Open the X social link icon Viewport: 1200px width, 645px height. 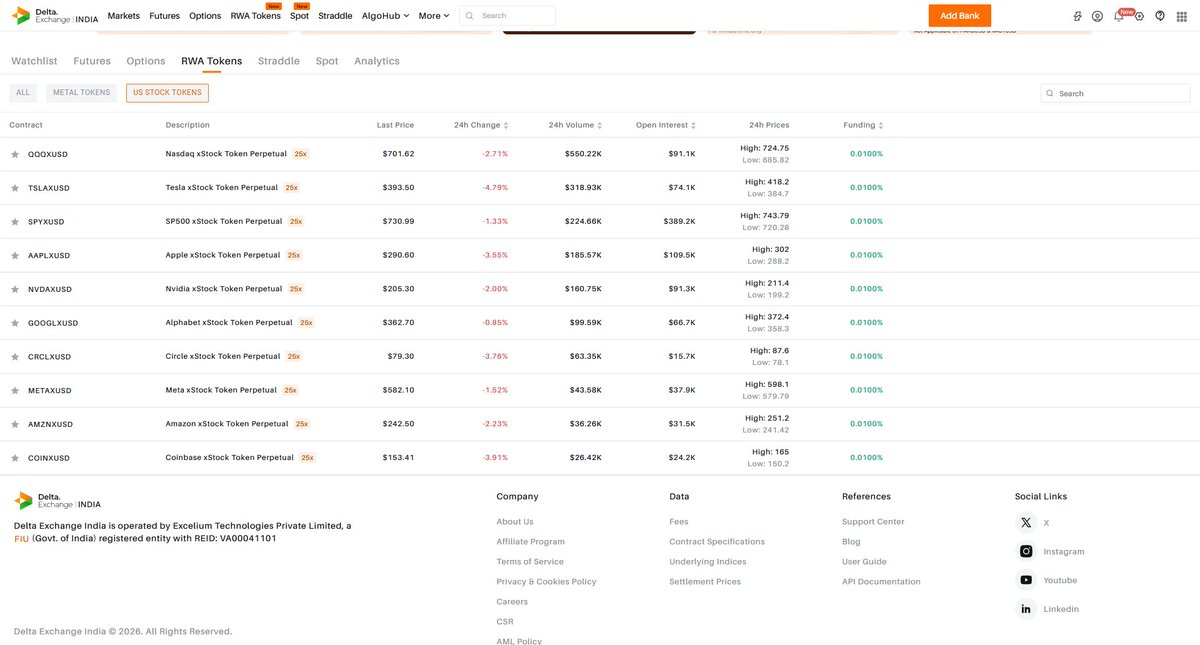click(1026, 522)
